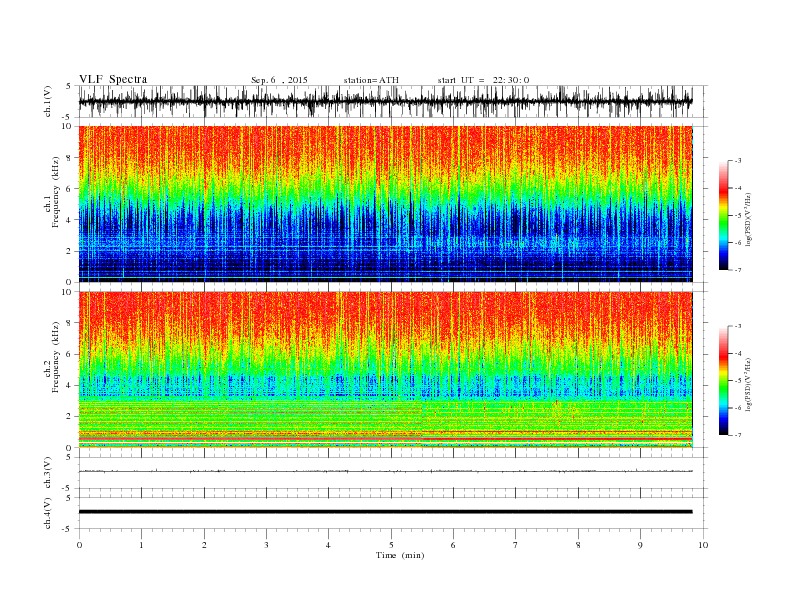Click the "6" tick label on time axis
The width and height of the screenshot is (792, 612).
453,545
